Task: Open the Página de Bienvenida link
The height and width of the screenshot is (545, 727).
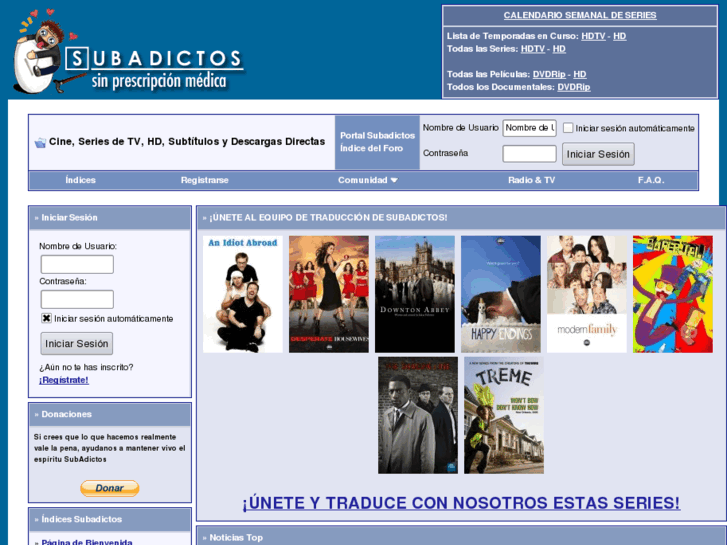Action: [87, 542]
